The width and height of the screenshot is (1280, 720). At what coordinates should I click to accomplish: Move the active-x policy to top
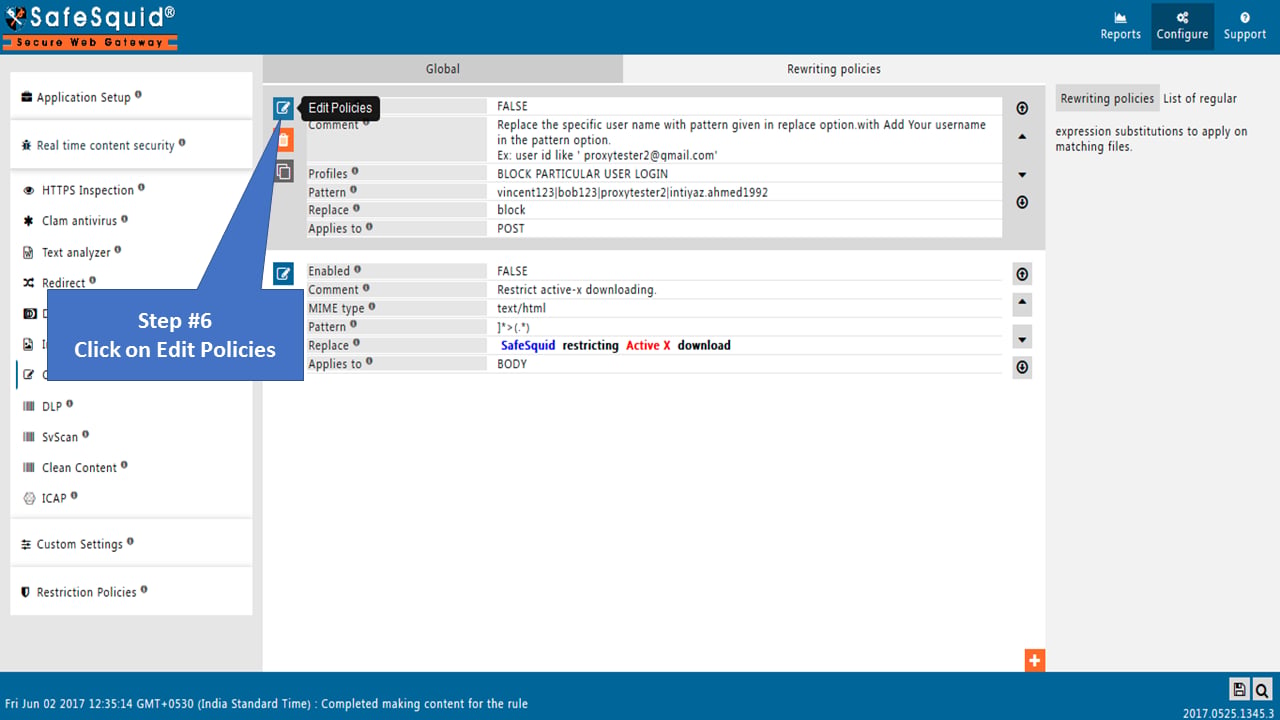(1022, 274)
